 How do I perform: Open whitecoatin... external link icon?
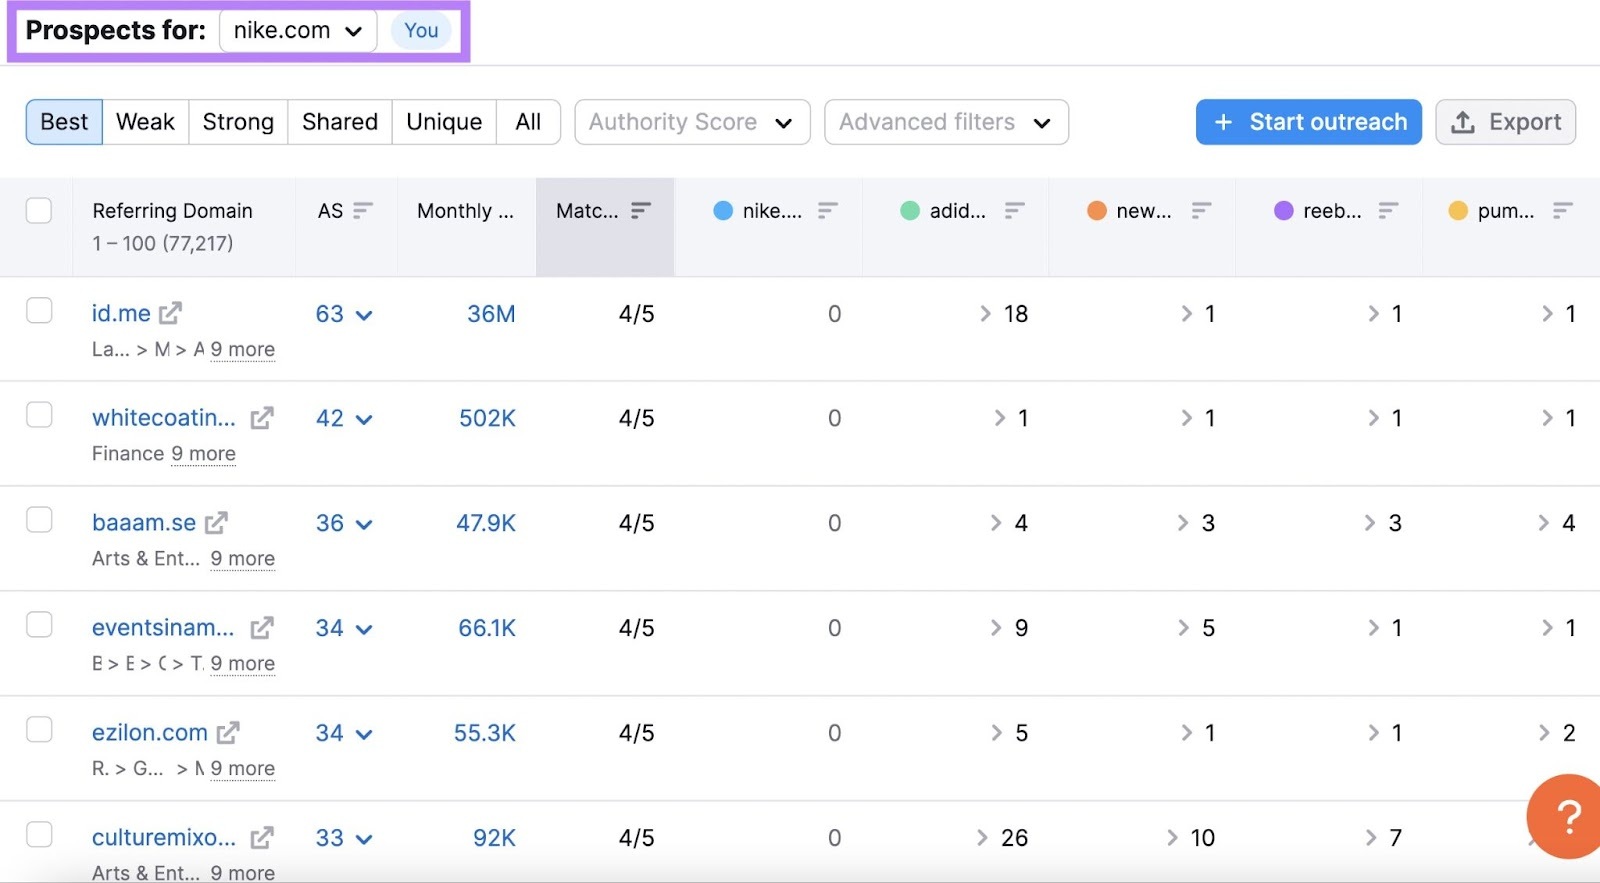click(x=262, y=418)
